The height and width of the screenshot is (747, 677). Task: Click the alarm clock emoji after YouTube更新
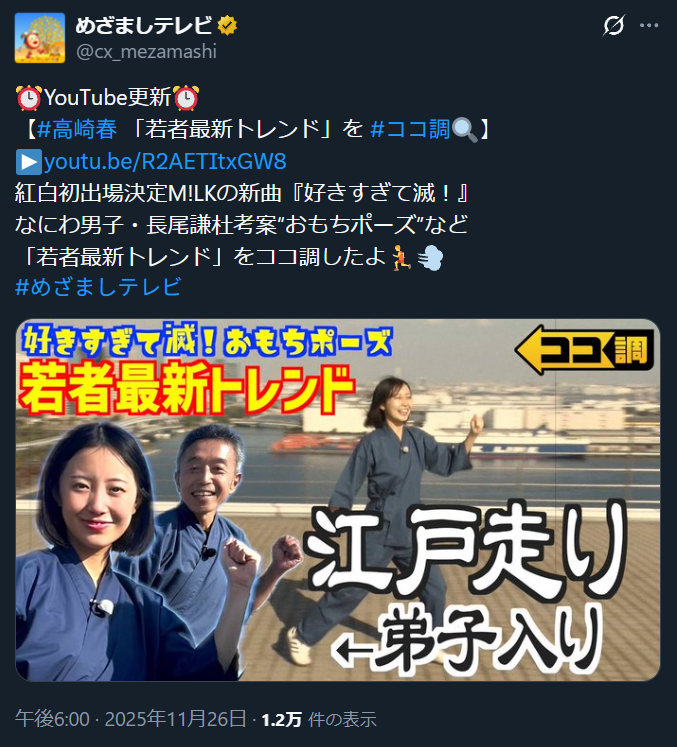click(186, 98)
